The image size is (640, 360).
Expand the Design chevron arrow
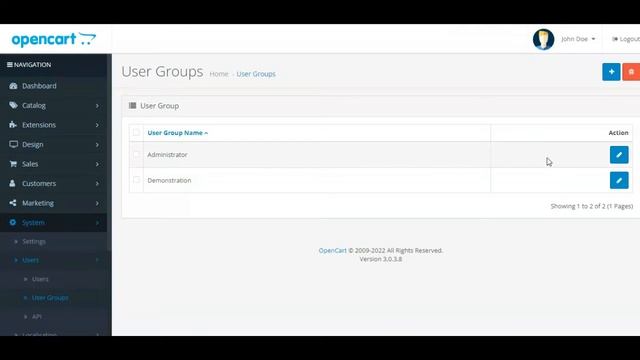(x=97, y=144)
